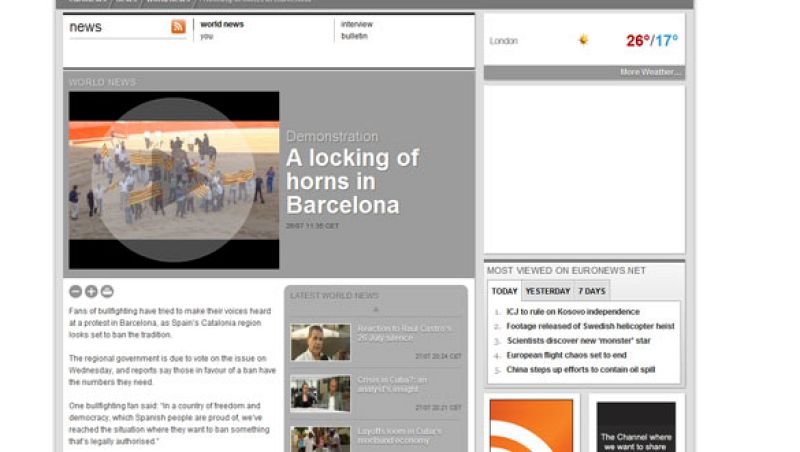Click Crisis in Cuba story thumbnail
Viewport: 800px width, 452px height.
point(320,393)
